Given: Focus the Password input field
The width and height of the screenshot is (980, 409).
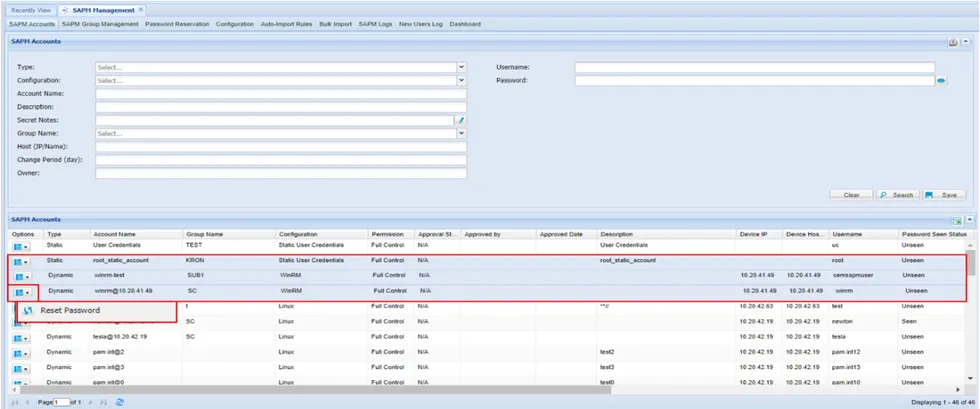Looking at the screenshot, I should click(x=755, y=81).
